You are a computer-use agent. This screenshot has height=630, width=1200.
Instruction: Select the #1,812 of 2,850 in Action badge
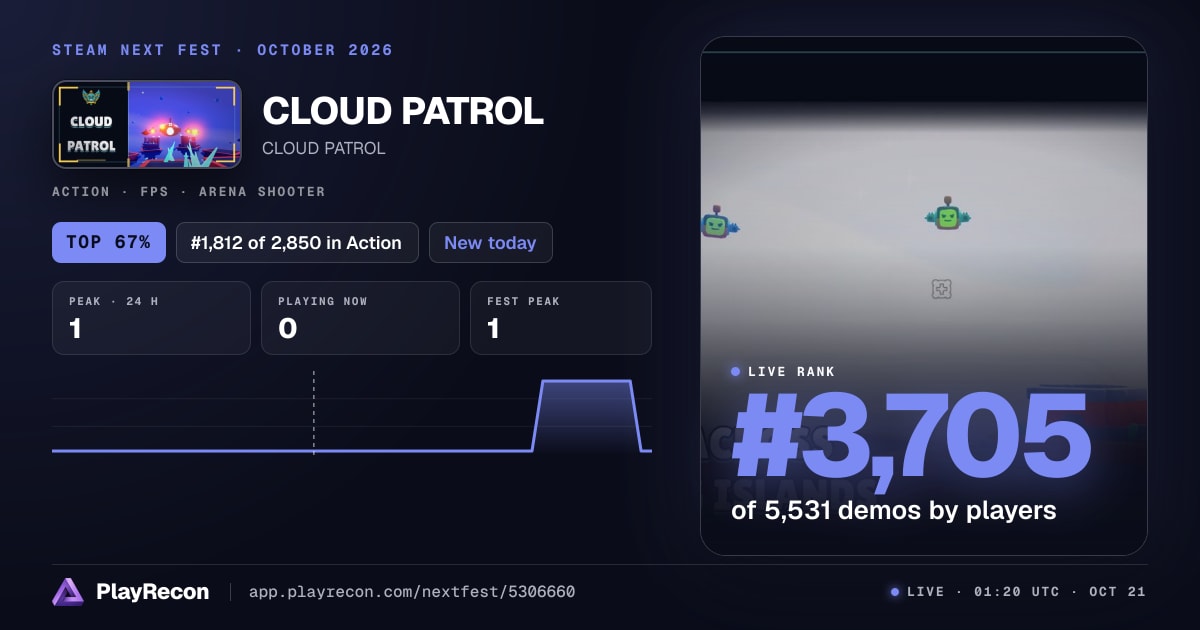tap(297, 242)
